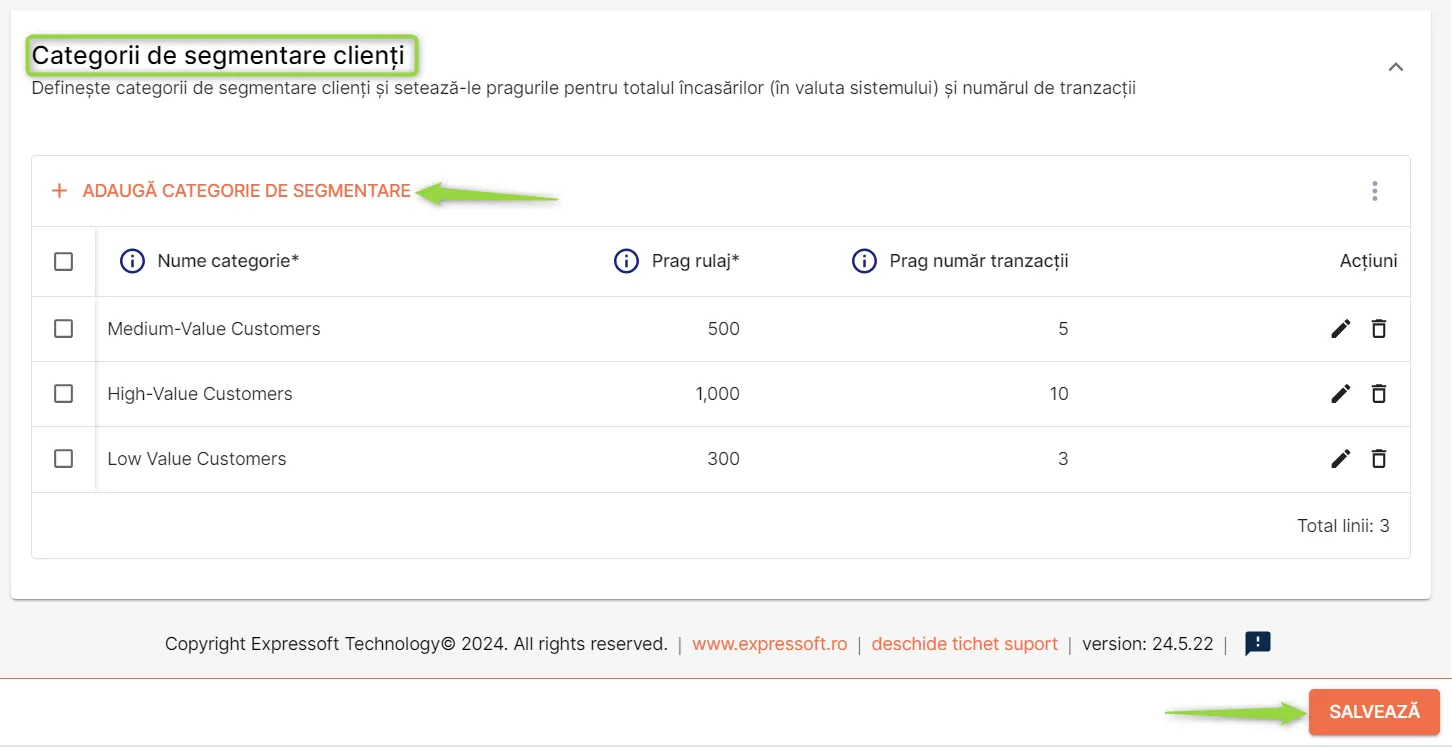Edit the Medium-Value Customers category

(x=1341, y=328)
